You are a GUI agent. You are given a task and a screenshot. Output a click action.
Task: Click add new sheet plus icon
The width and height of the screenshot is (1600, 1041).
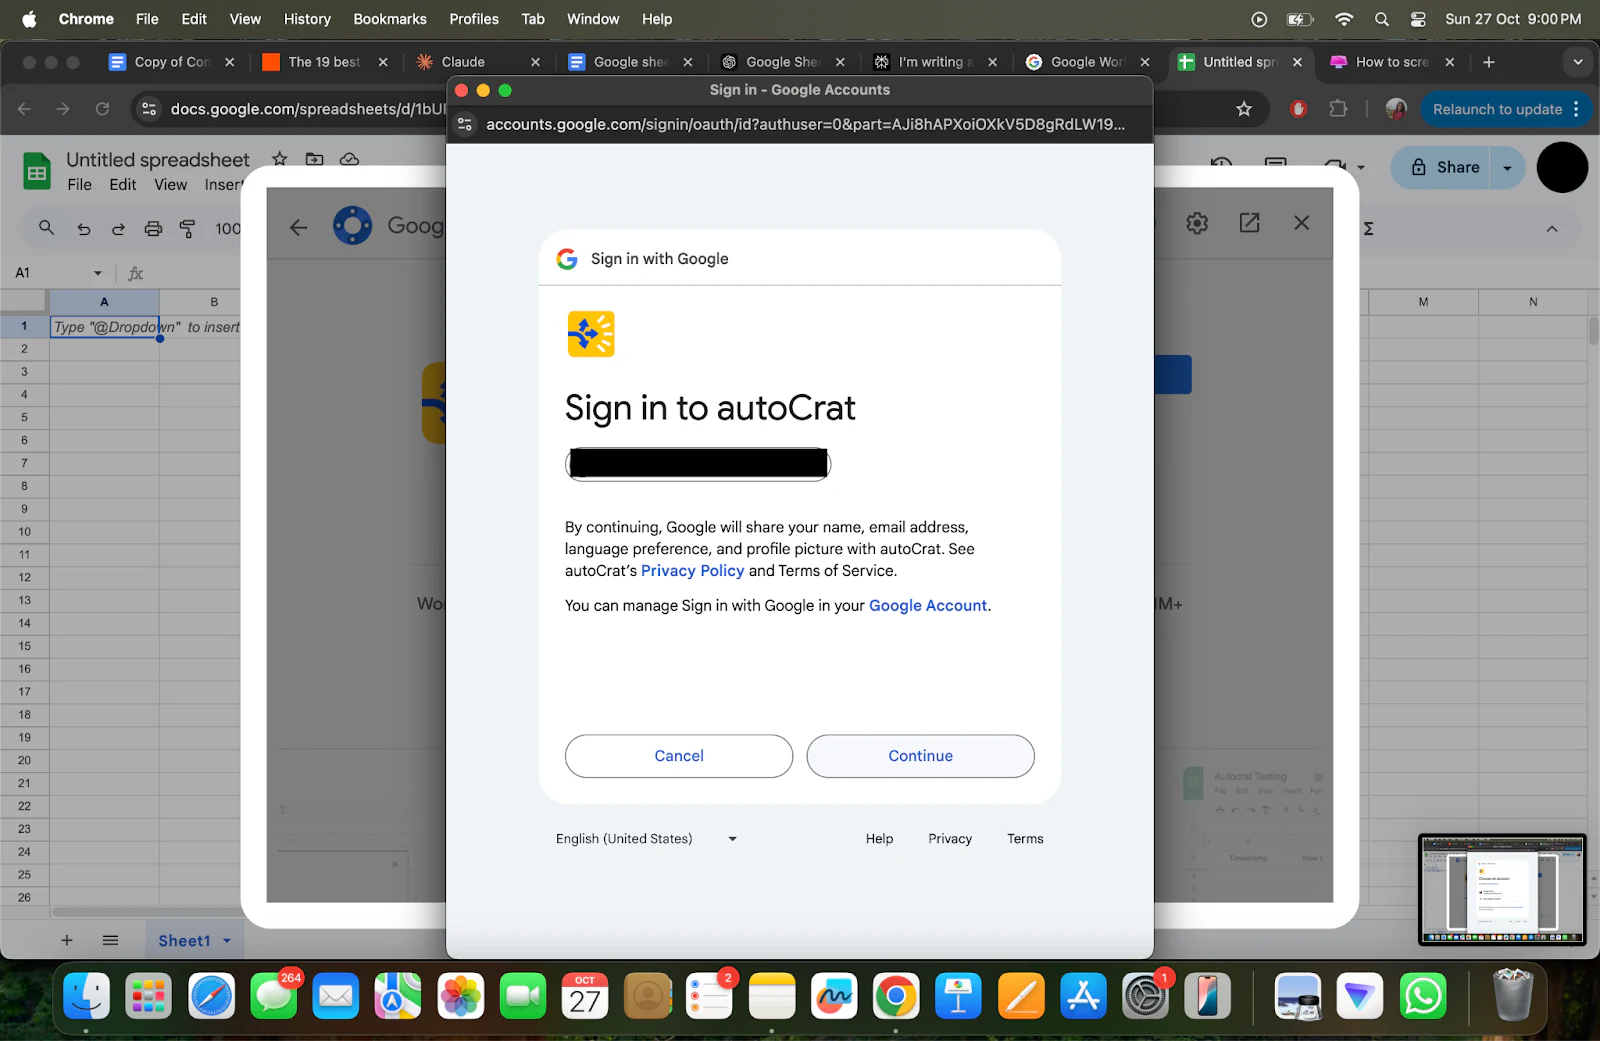pos(67,940)
